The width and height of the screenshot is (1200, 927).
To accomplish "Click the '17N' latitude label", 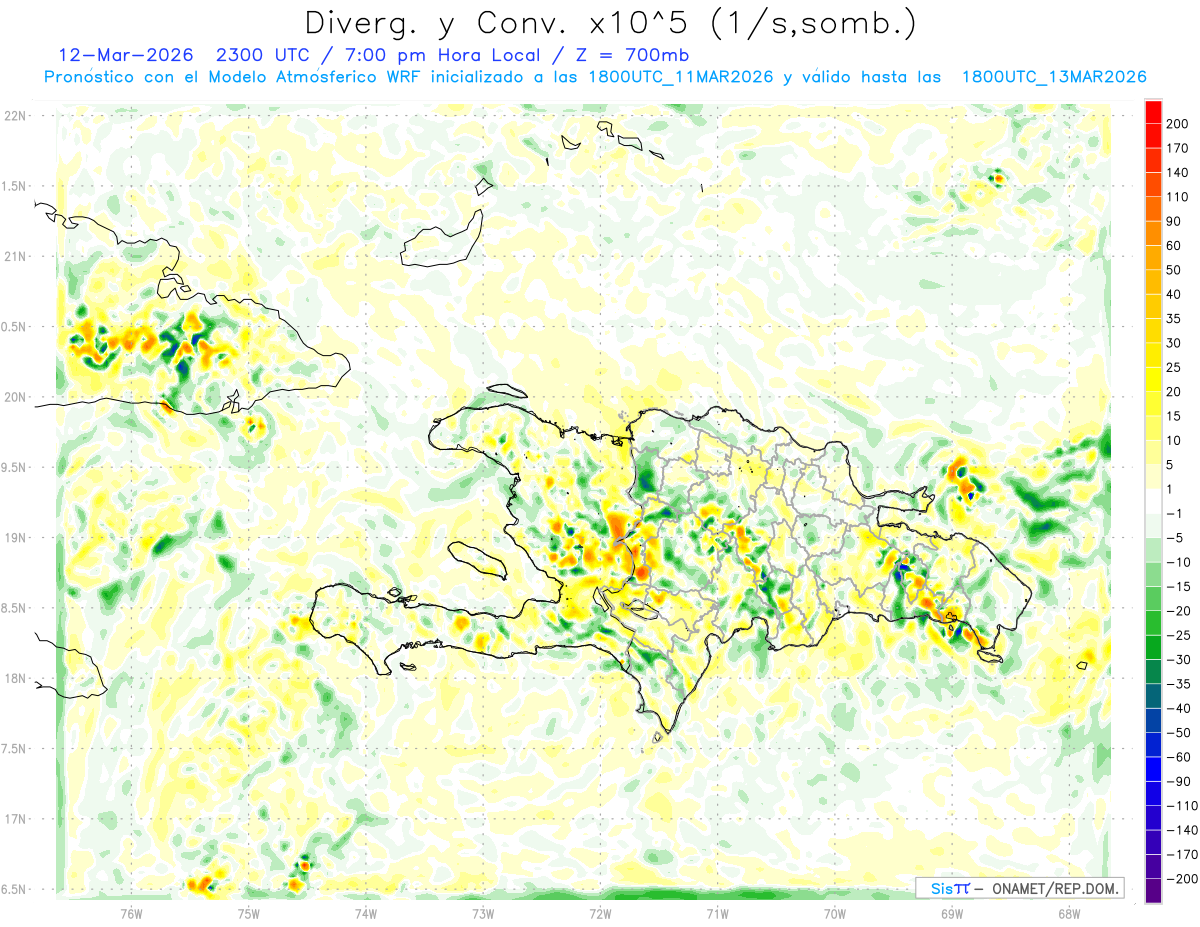I will [x=14, y=819].
